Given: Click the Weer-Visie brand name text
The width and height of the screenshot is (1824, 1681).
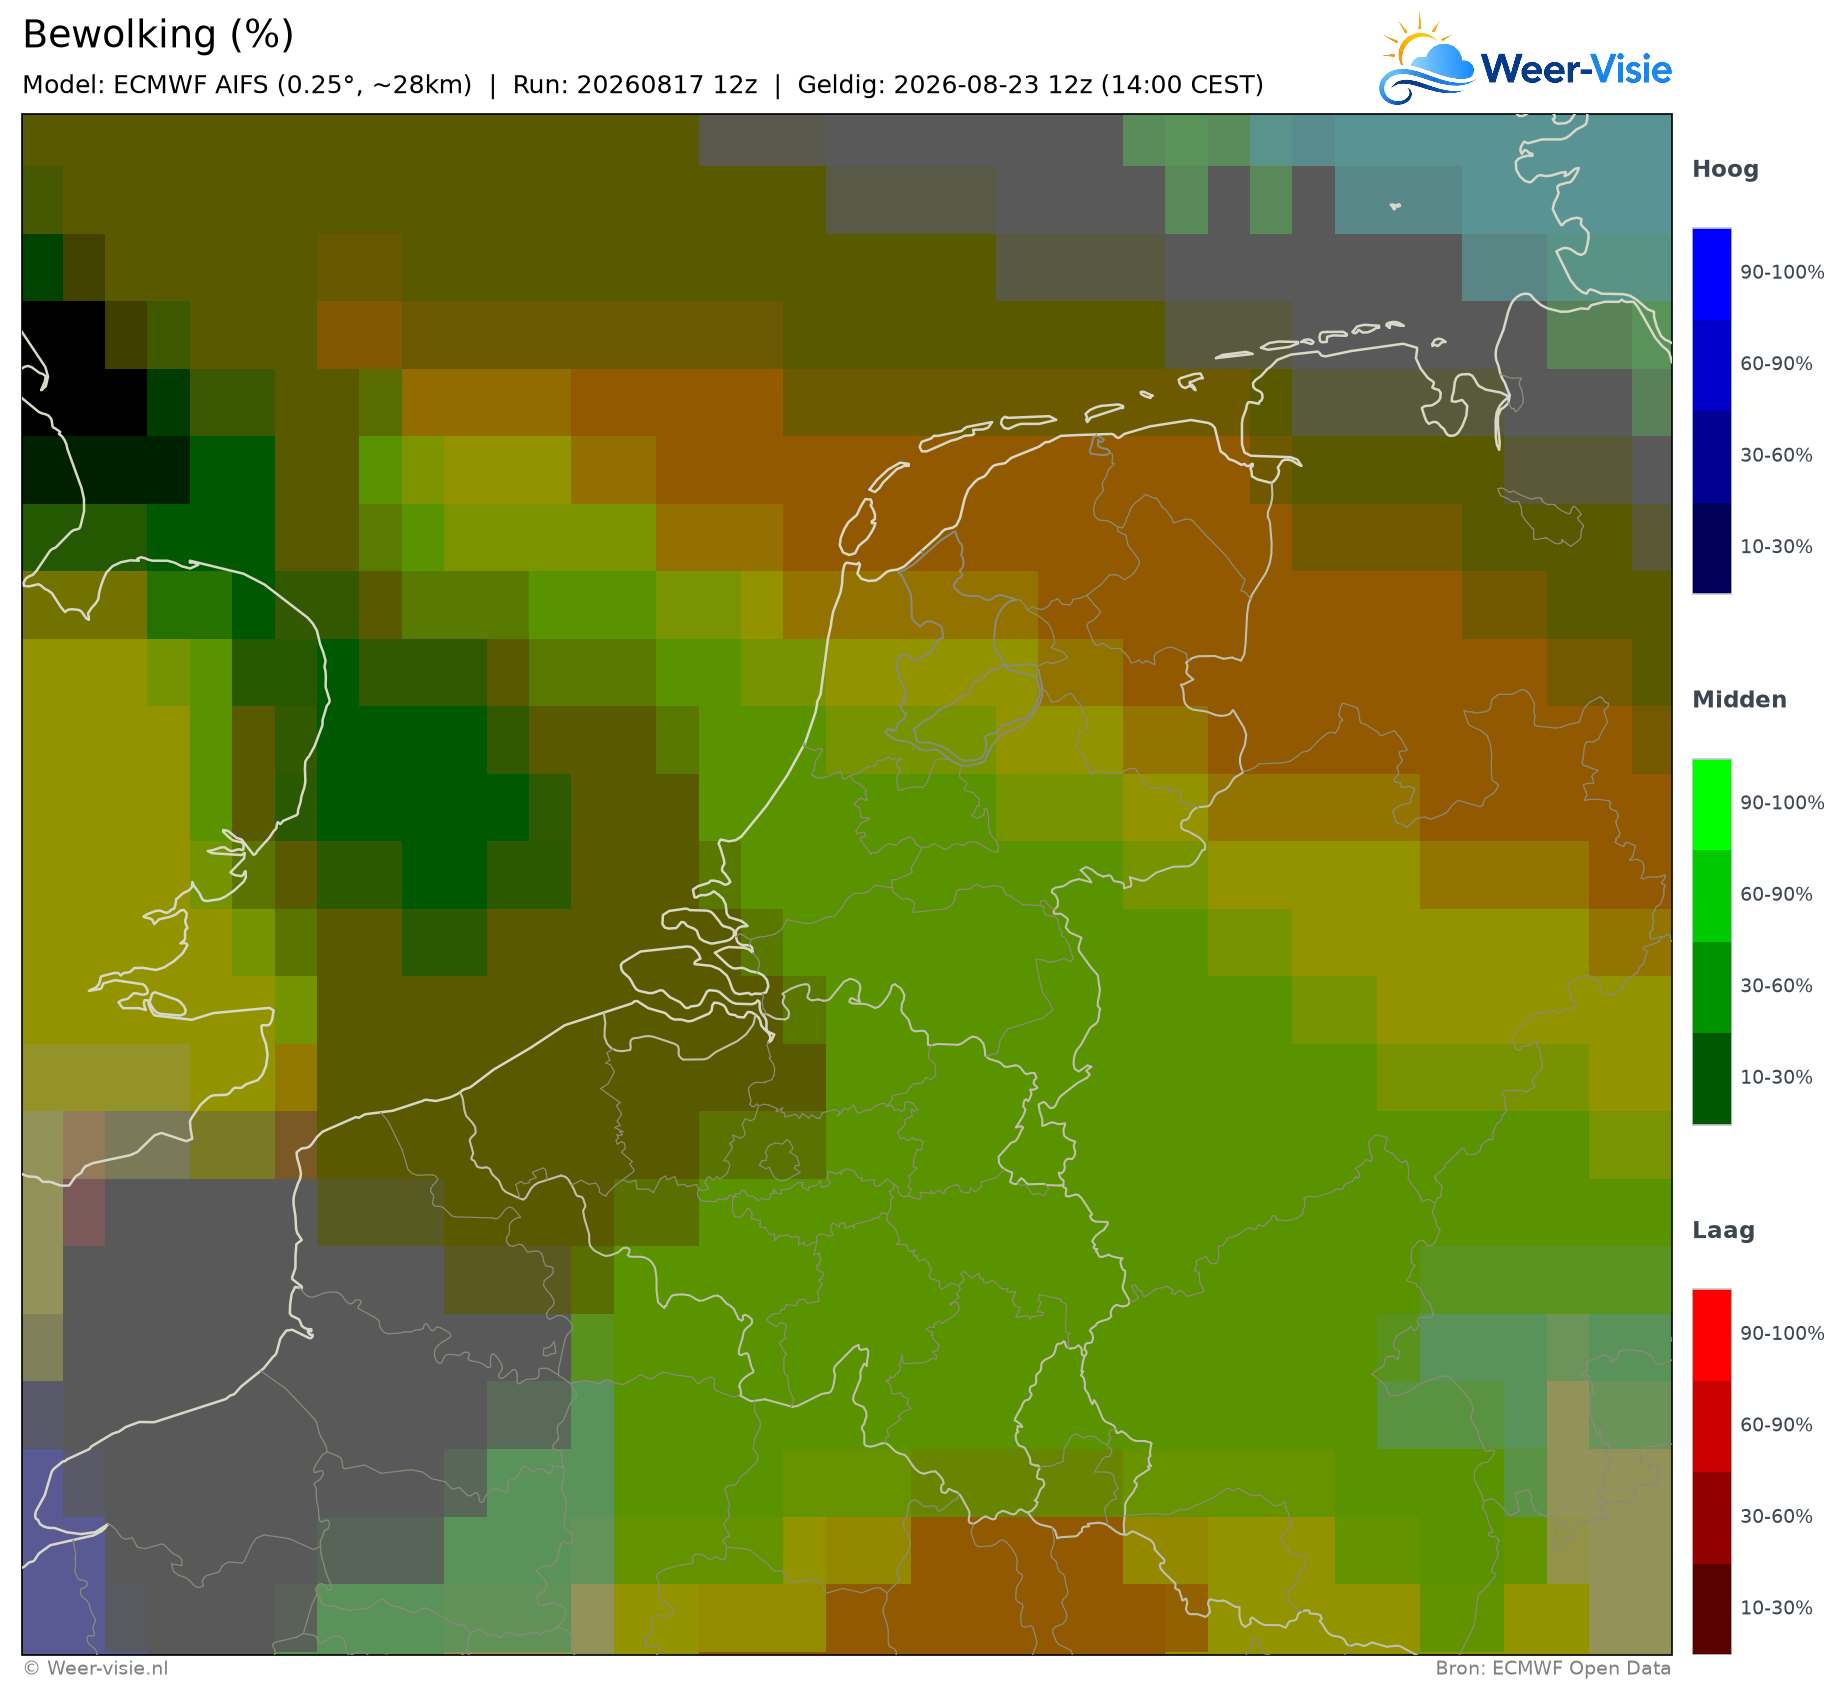Looking at the screenshot, I should (1576, 69).
